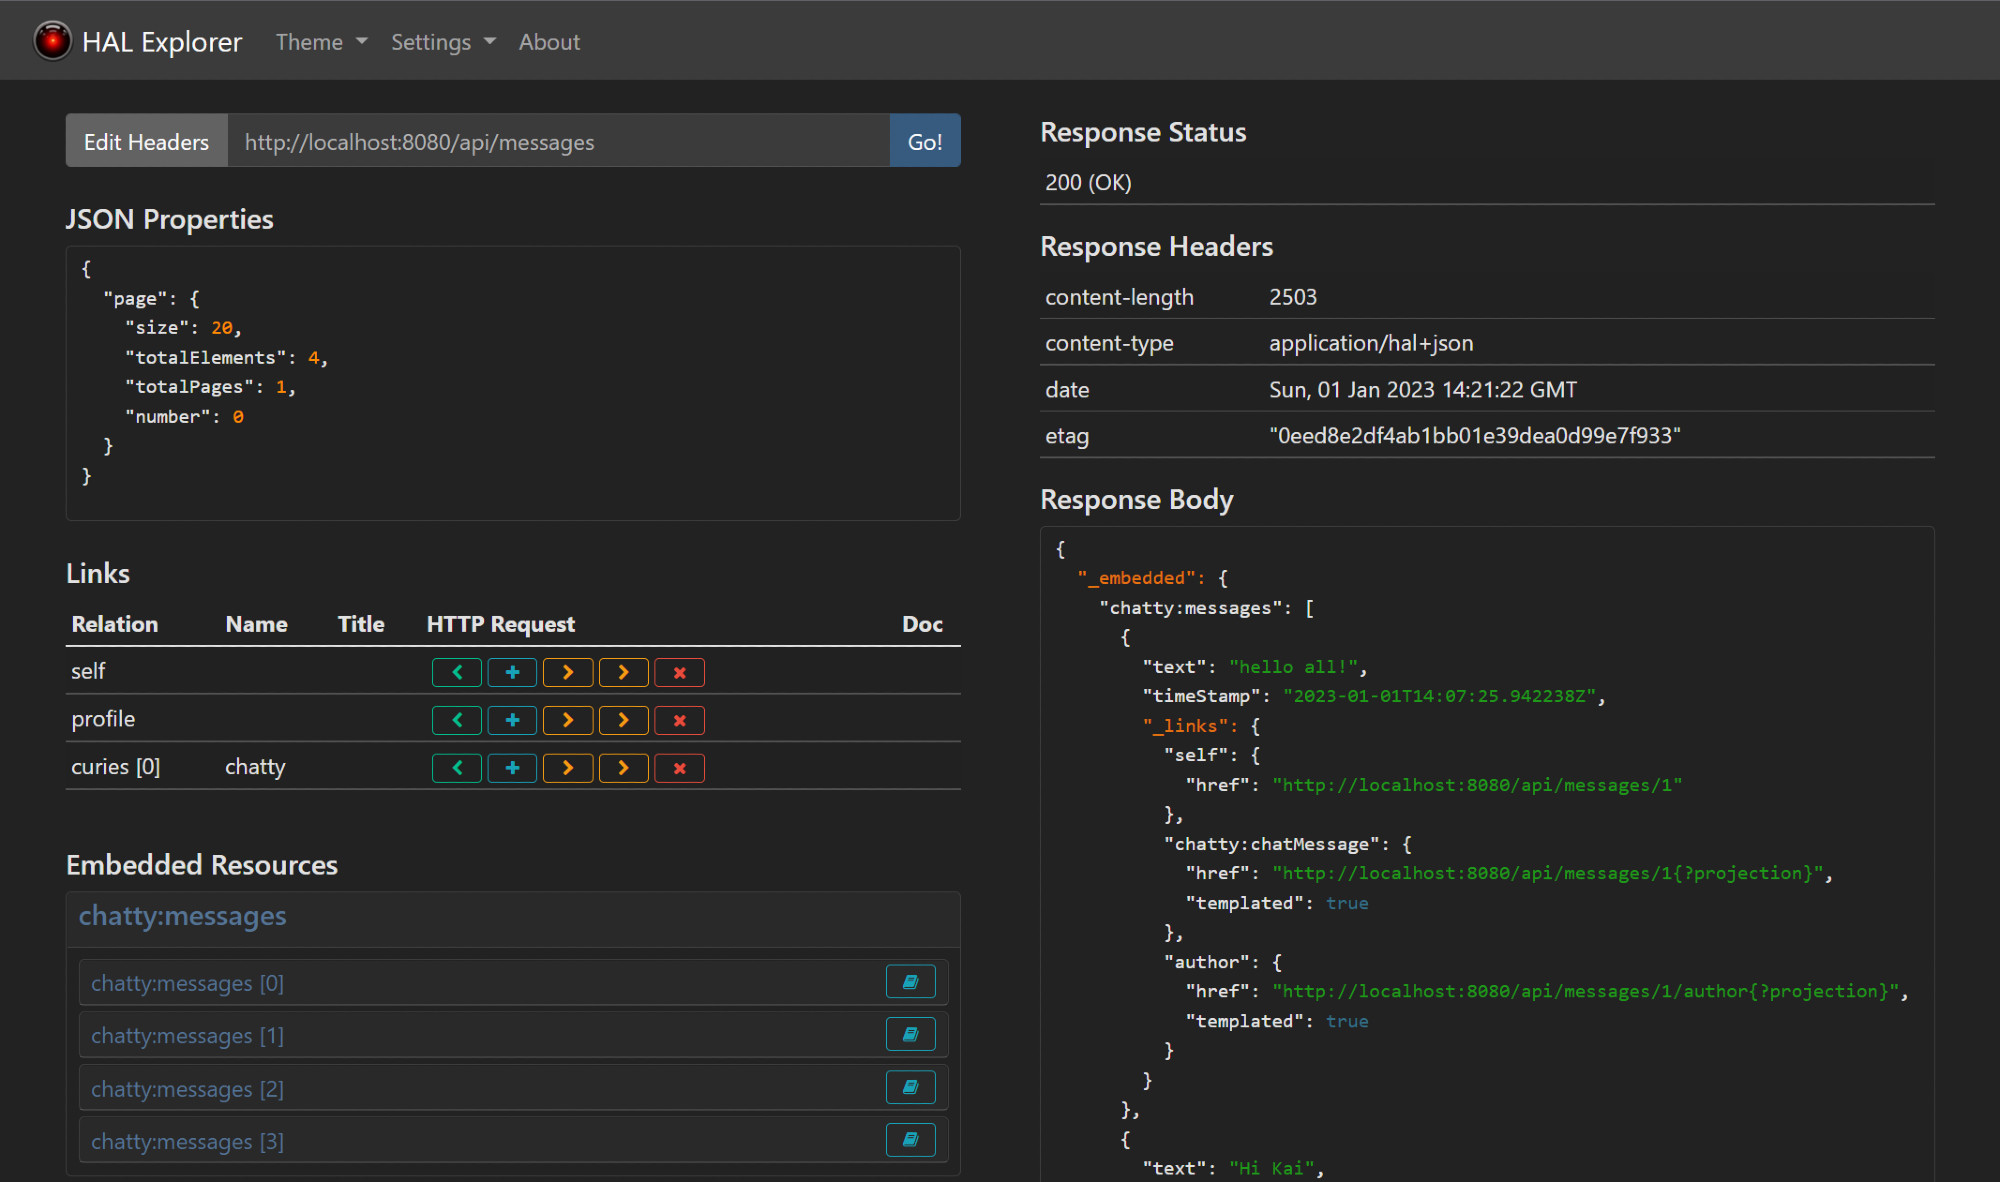Click PUT arrow icon for self link
The image size is (2000, 1182).
(x=568, y=673)
